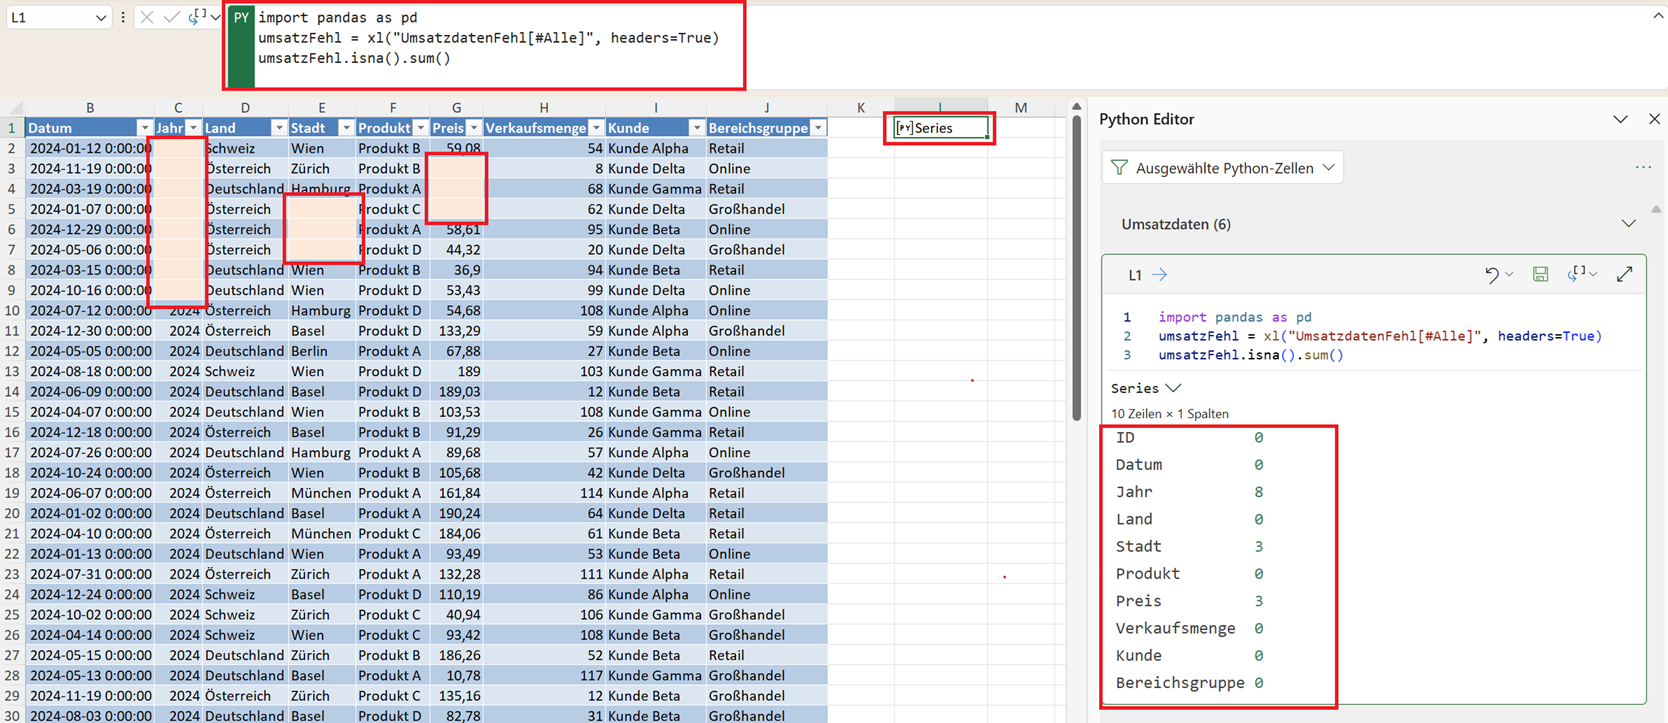
Task: Select row 15 header
Action: coord(12,412)
